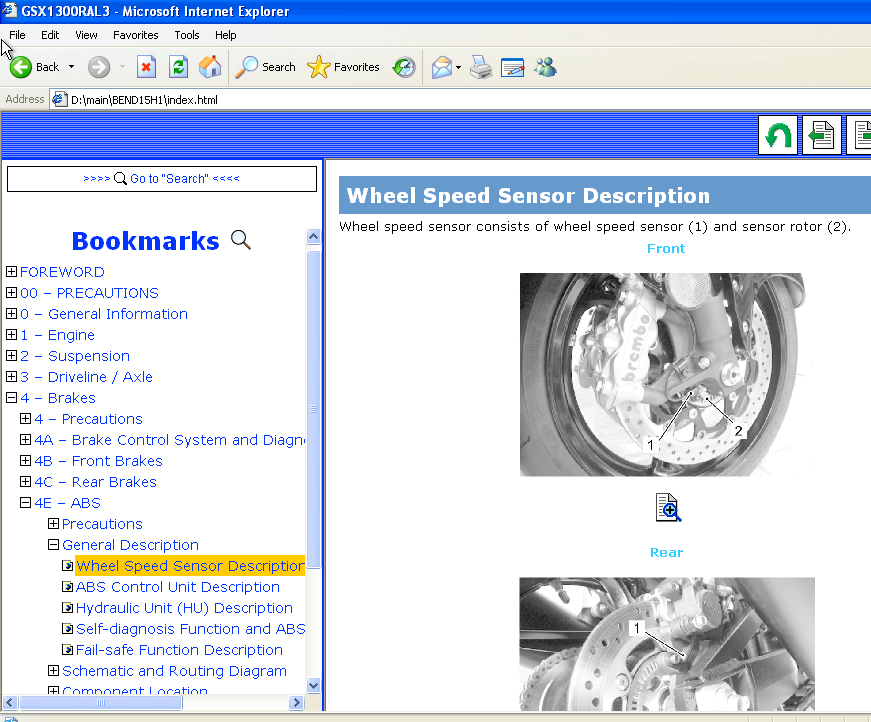
Task: Click the zoom image icon below front photo
Action: tap(668, 508)
